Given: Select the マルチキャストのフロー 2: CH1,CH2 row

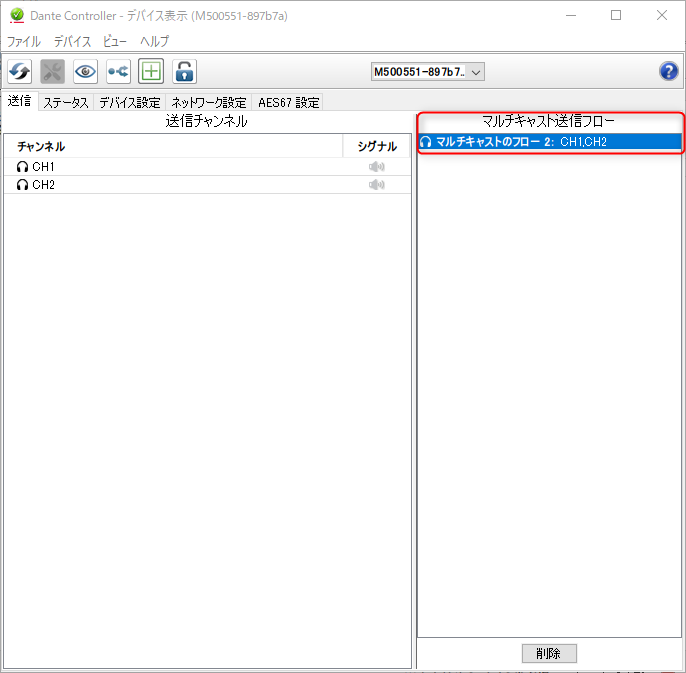Looking at the screenshot, I should [550, 142].
